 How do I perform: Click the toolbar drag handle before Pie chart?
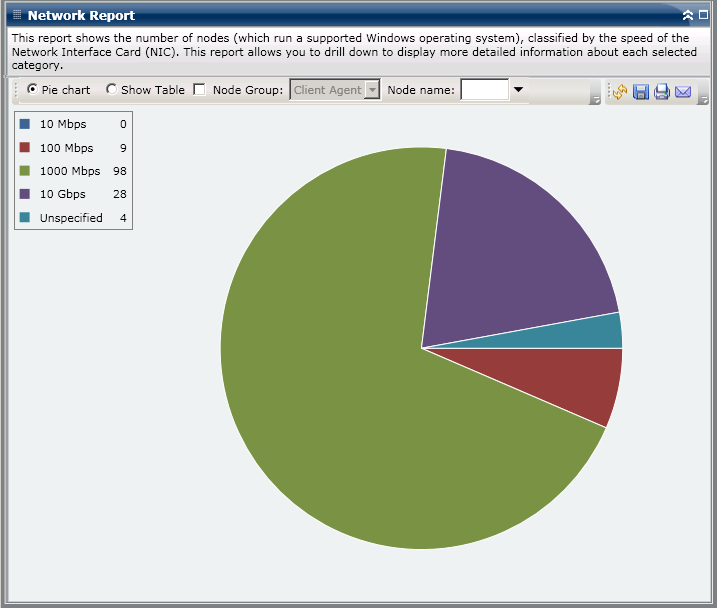point(17,90)
